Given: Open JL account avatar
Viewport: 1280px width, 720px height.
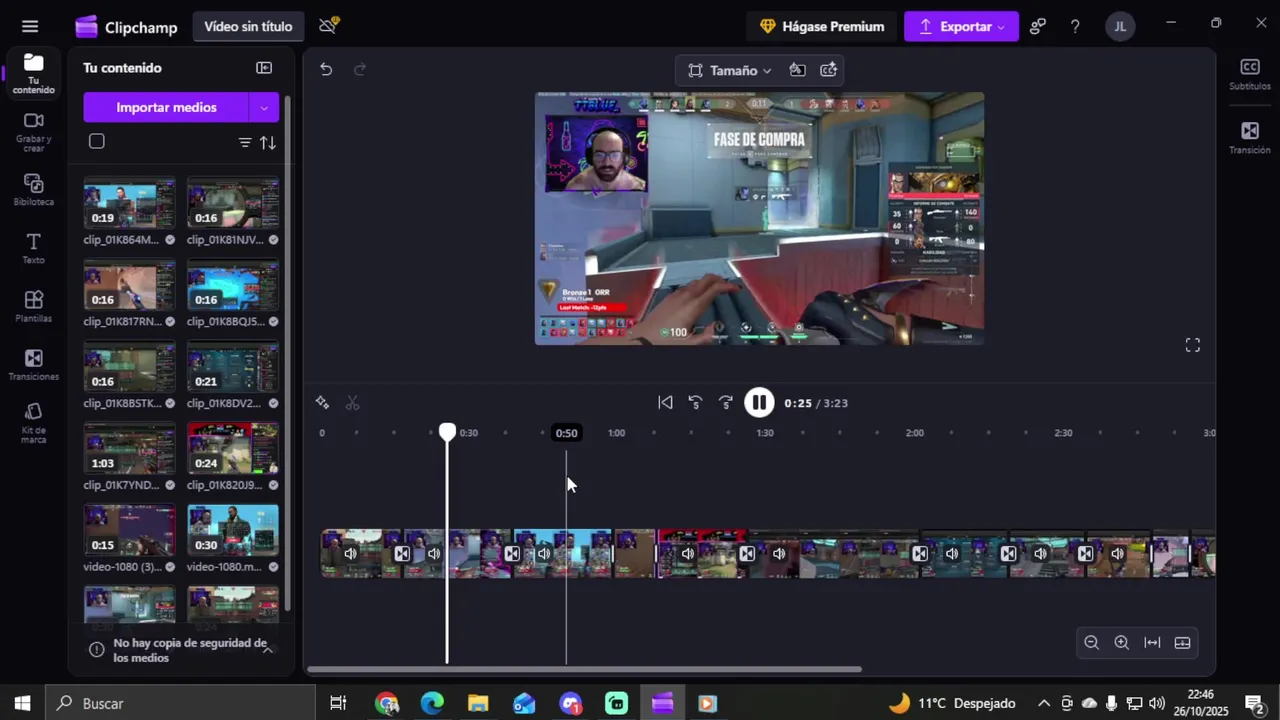Looking at the screenshot, I should 1120,27.
